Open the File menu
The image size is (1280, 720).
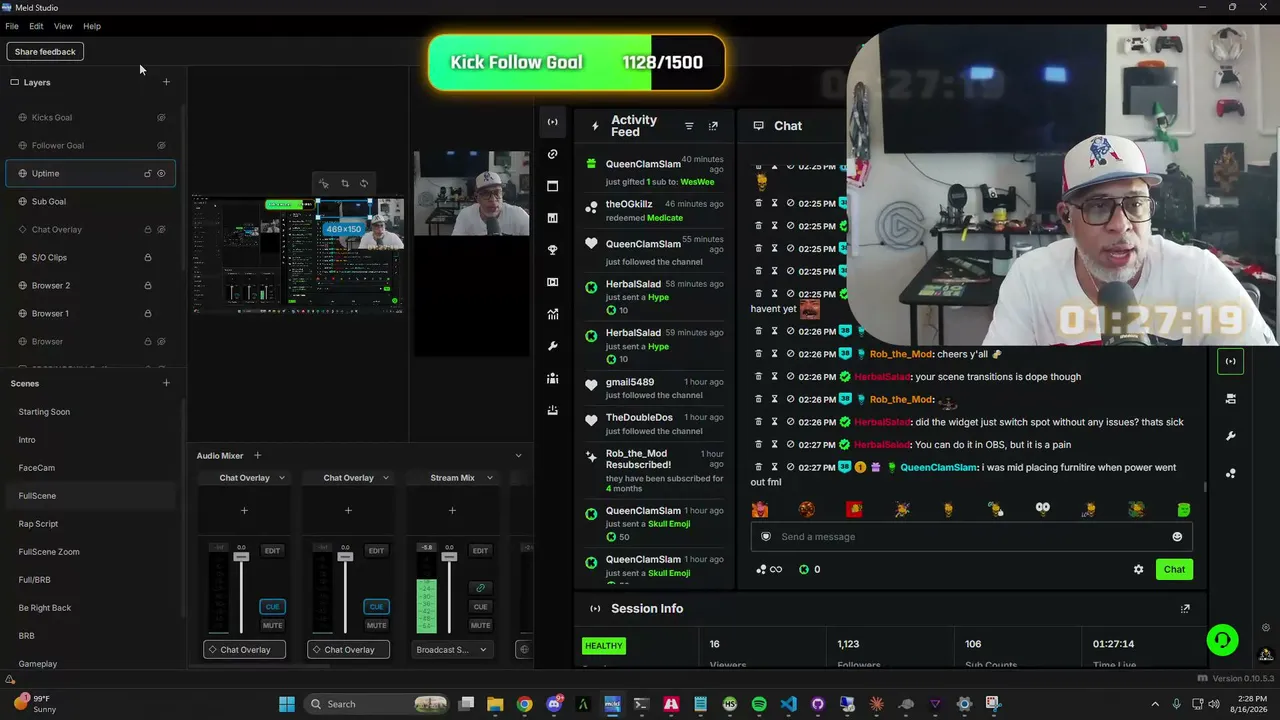point(12,26)
